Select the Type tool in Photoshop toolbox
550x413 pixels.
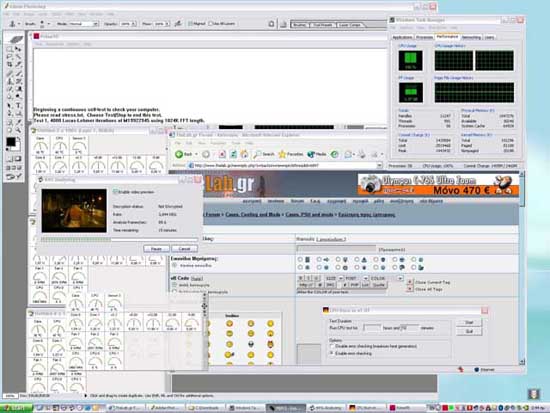click(x=18, y=105)
